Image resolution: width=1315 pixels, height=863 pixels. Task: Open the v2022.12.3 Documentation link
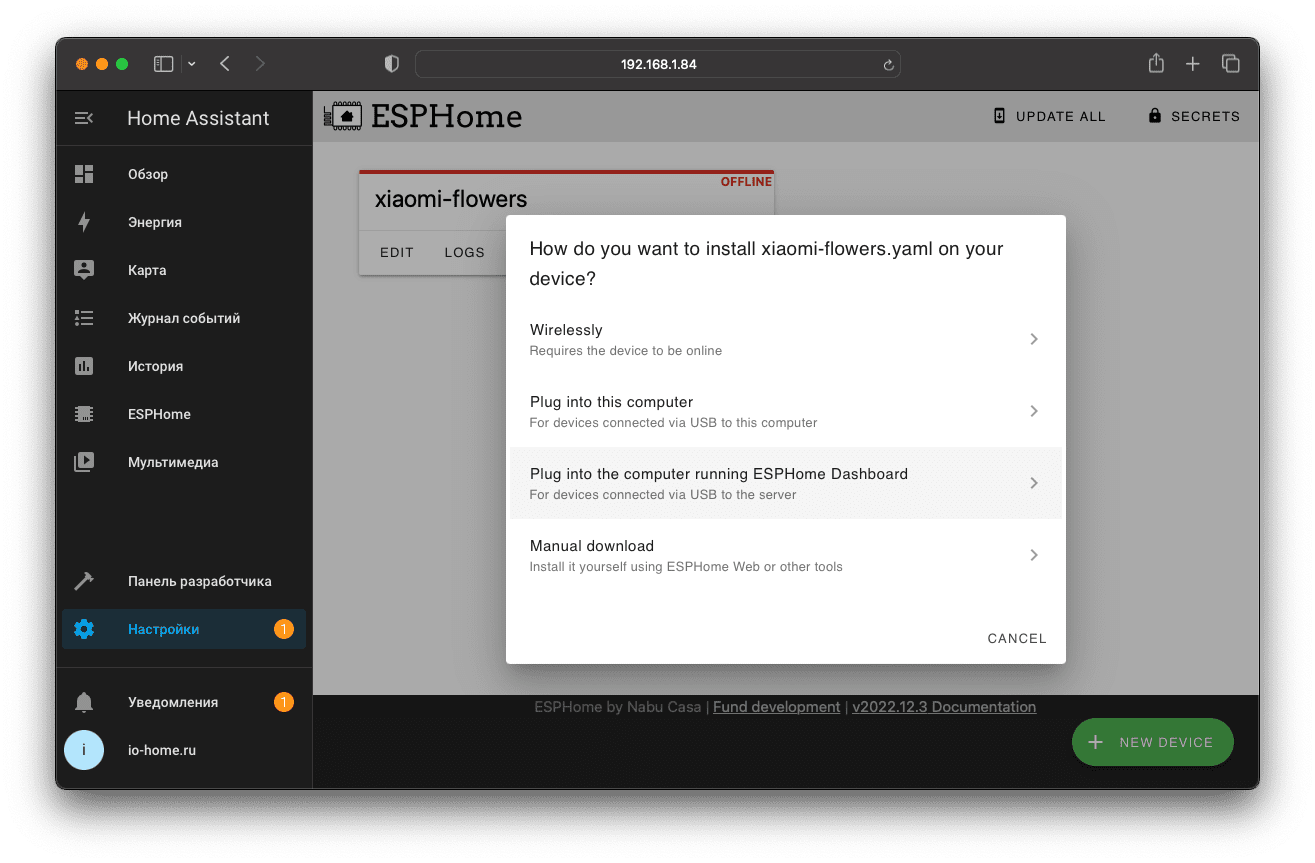(943, 707)
